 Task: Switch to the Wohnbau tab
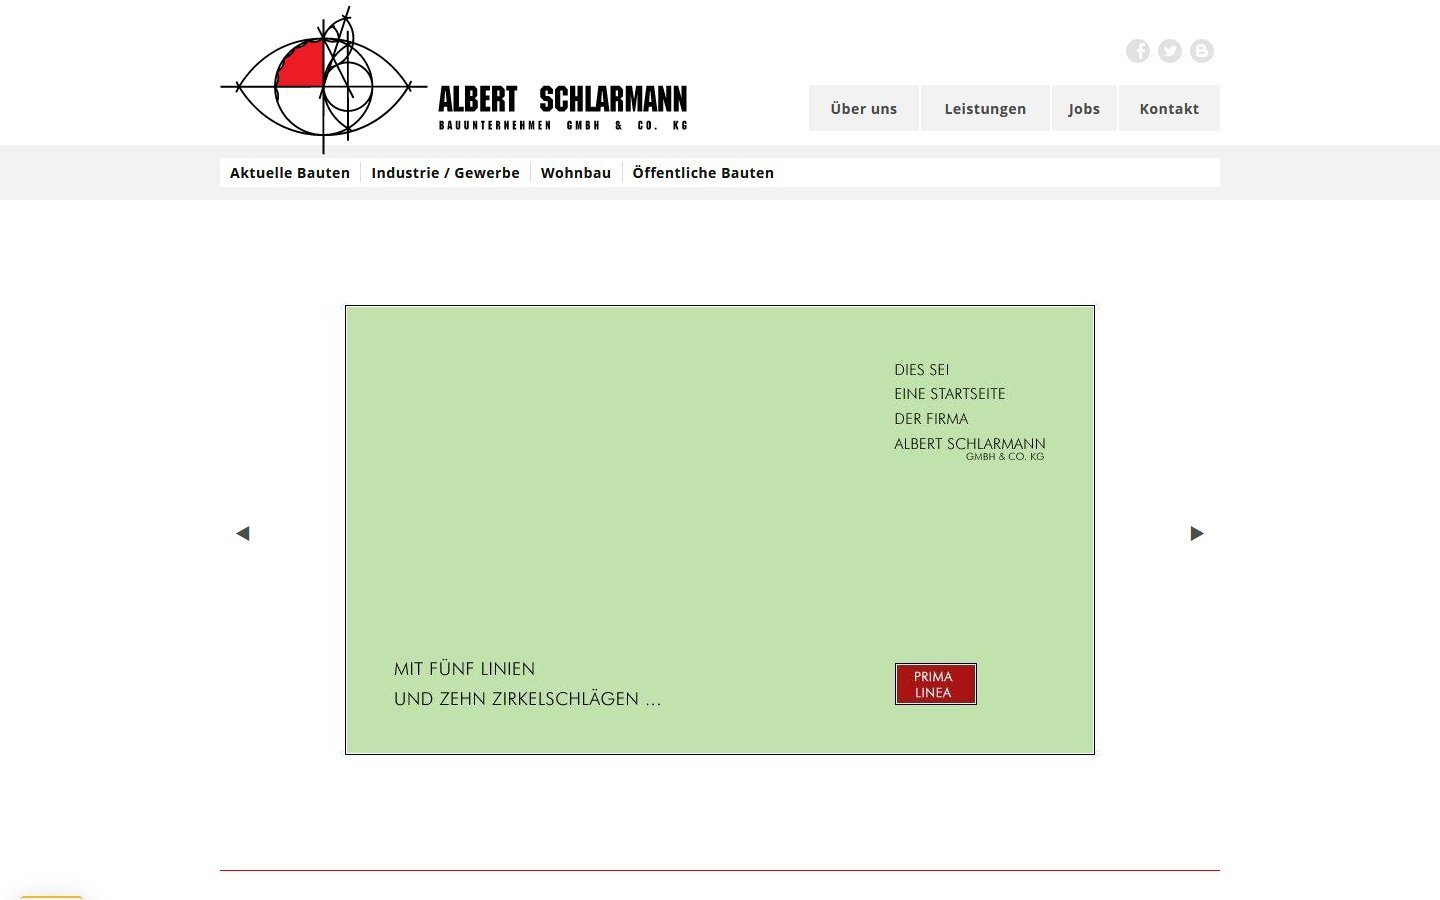[576, 172]
